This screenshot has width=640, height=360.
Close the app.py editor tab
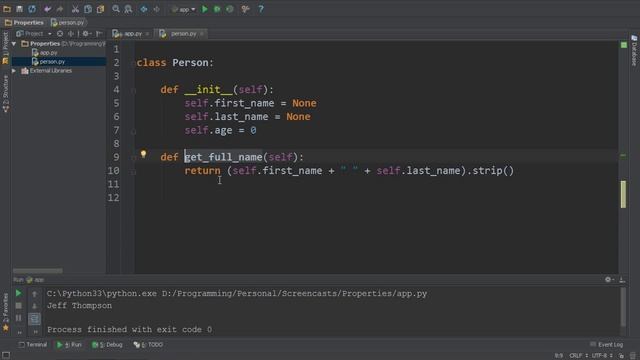(x=147, y=34)
